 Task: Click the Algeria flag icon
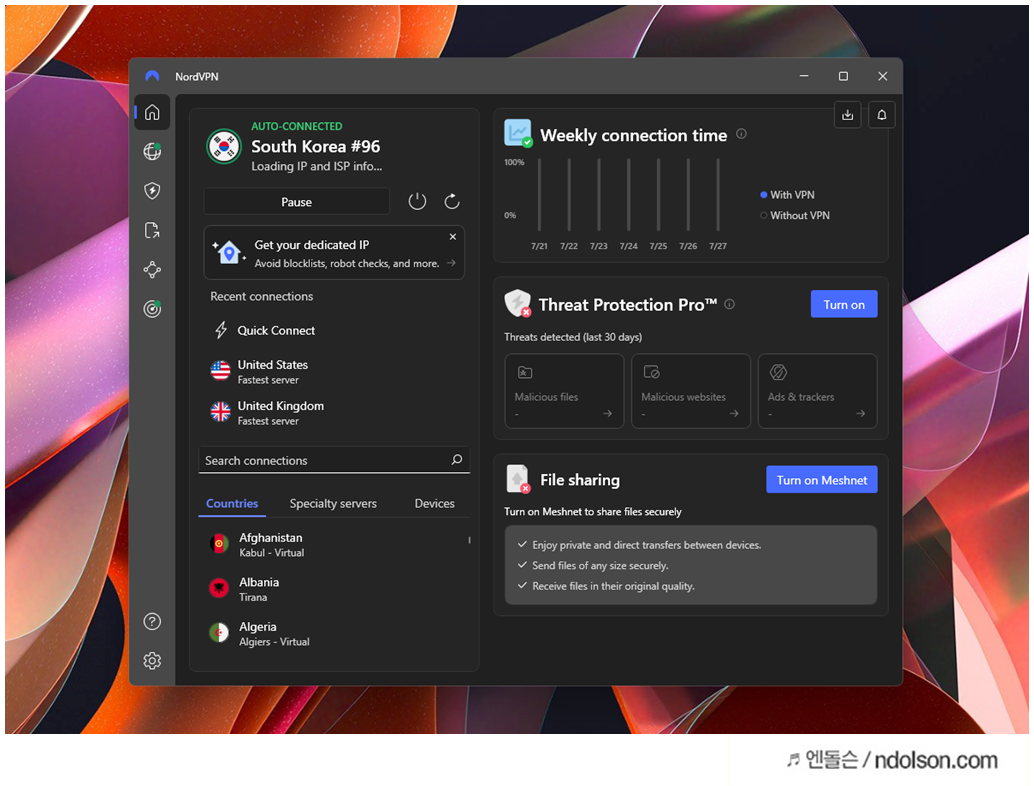click(219, 633)
